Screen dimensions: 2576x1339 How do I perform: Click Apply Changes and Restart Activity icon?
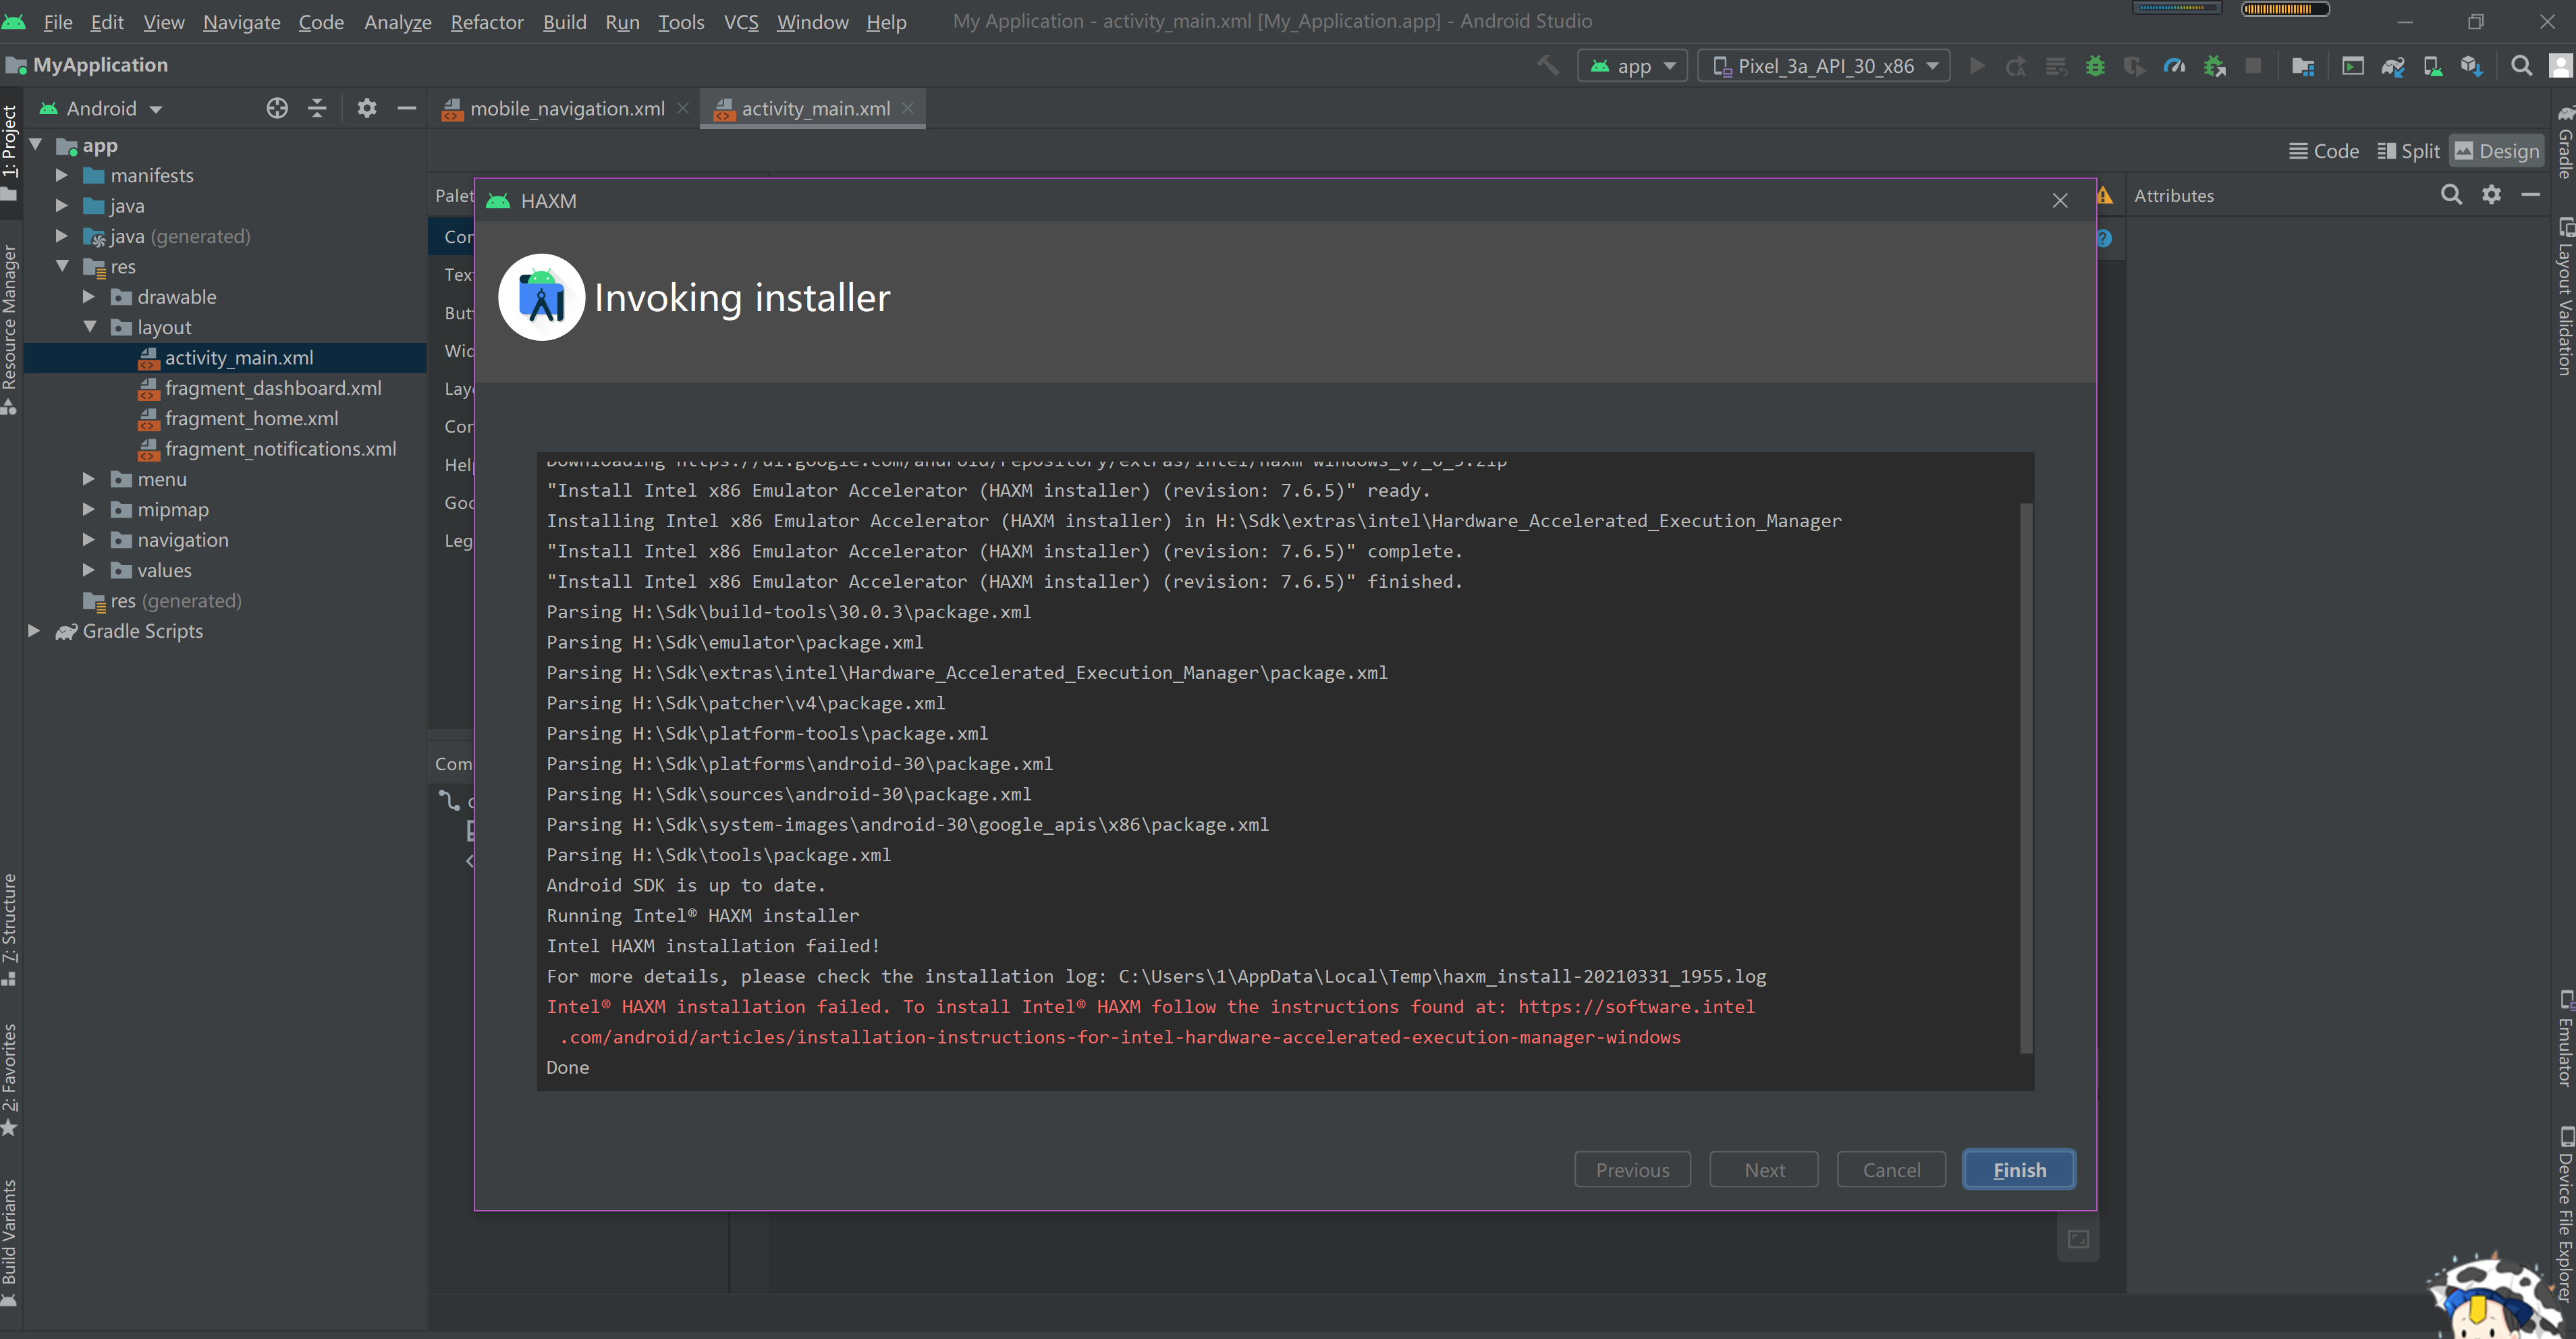tap(2016, 66)
